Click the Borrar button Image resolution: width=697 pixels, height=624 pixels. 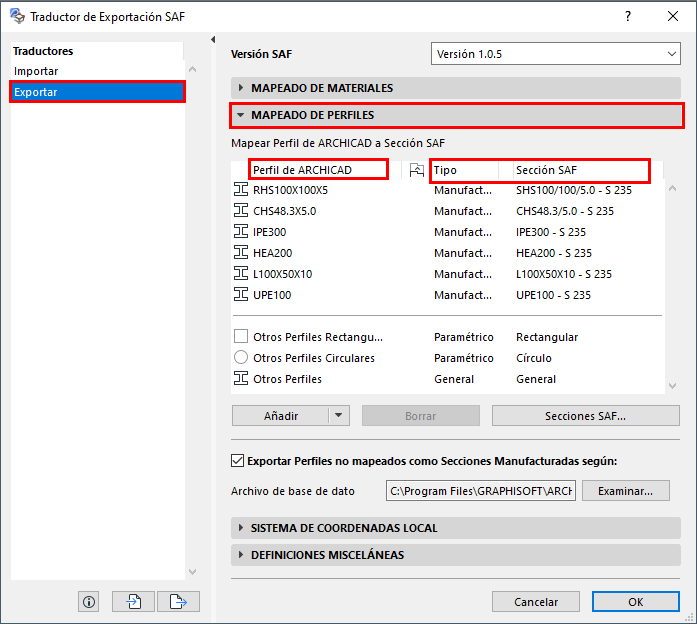421,416
